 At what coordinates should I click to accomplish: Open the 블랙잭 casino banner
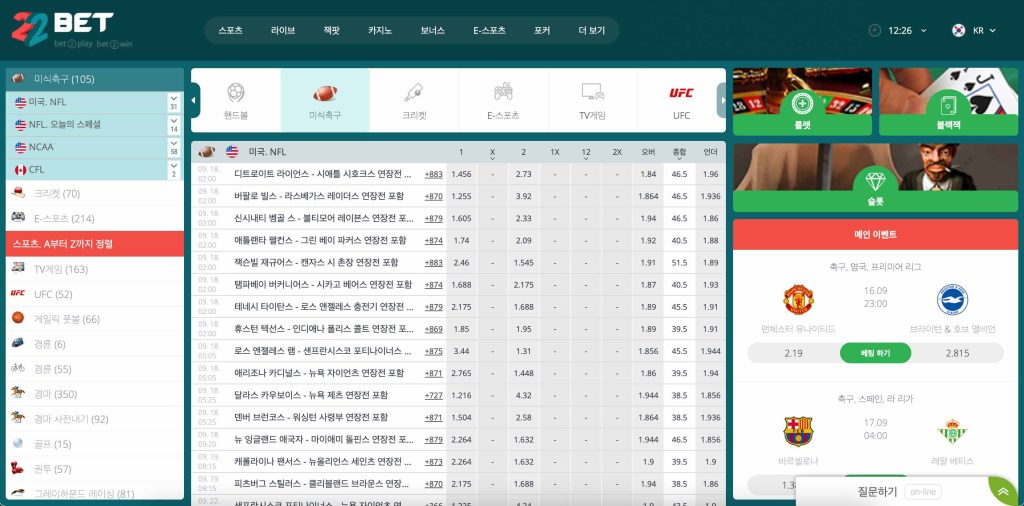tap(948, 101)
